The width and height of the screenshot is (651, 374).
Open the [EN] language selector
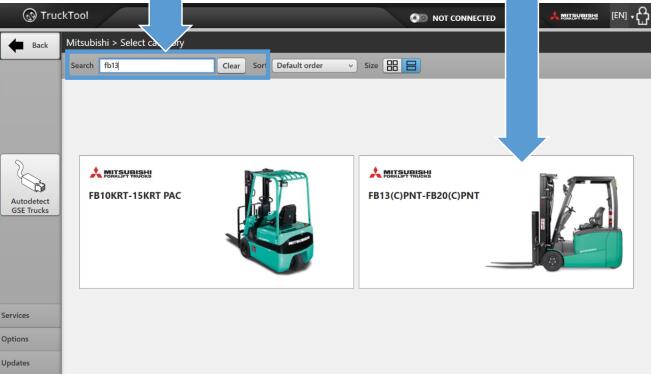click(622, 16)
